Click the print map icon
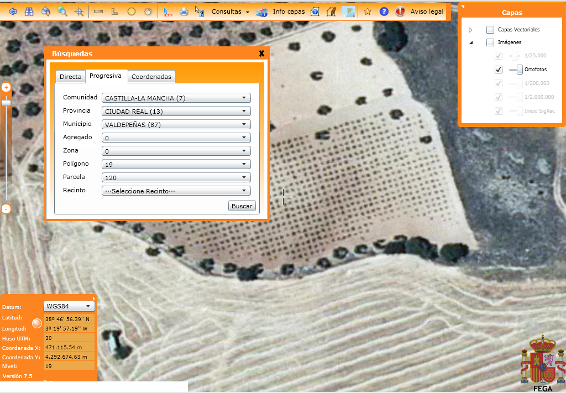The image size is (566, 393). coord(184,12)
